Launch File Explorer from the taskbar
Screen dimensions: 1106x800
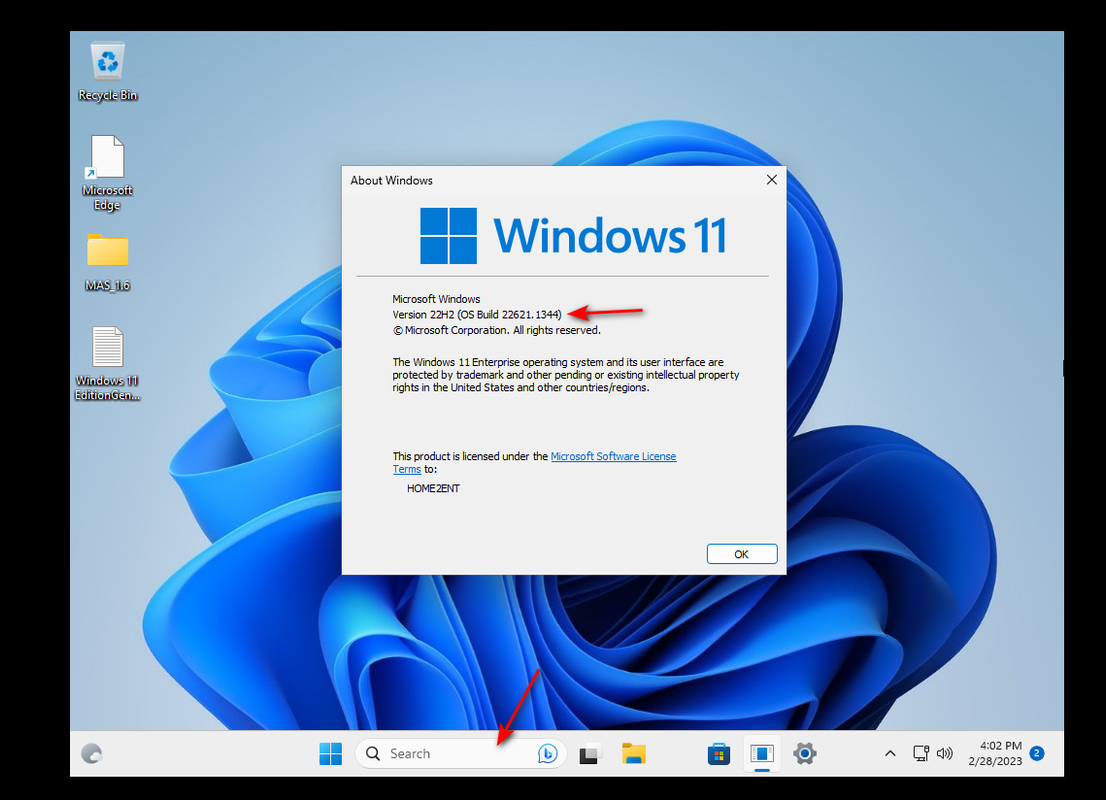(x=633, y=753)
